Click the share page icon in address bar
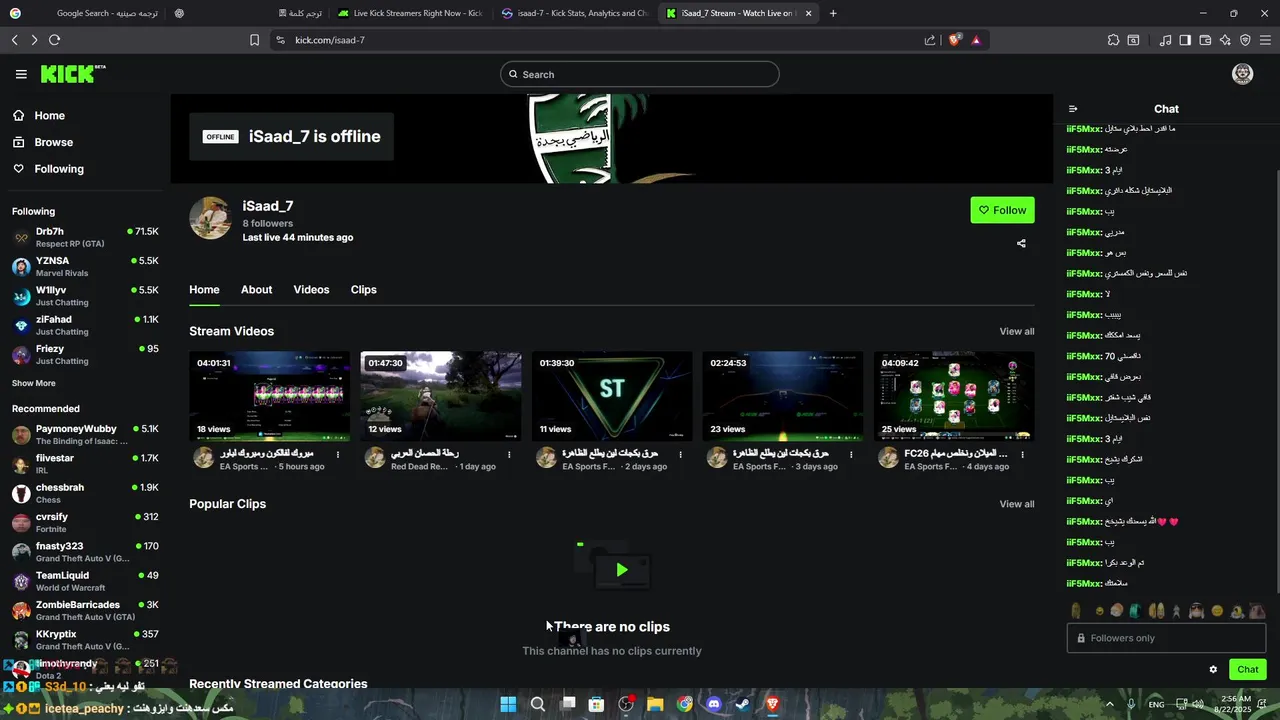The height and width of the screenshot is (720, 1280). pyautogui.click(x=930, y=40)
